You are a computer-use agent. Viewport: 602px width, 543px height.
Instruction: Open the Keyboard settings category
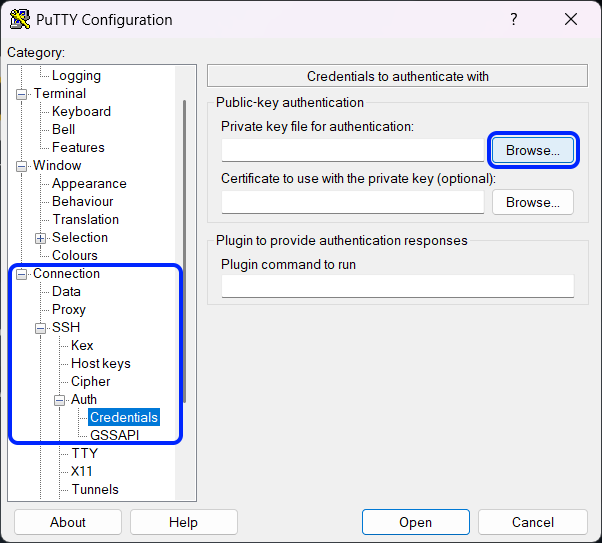(81, 111)
